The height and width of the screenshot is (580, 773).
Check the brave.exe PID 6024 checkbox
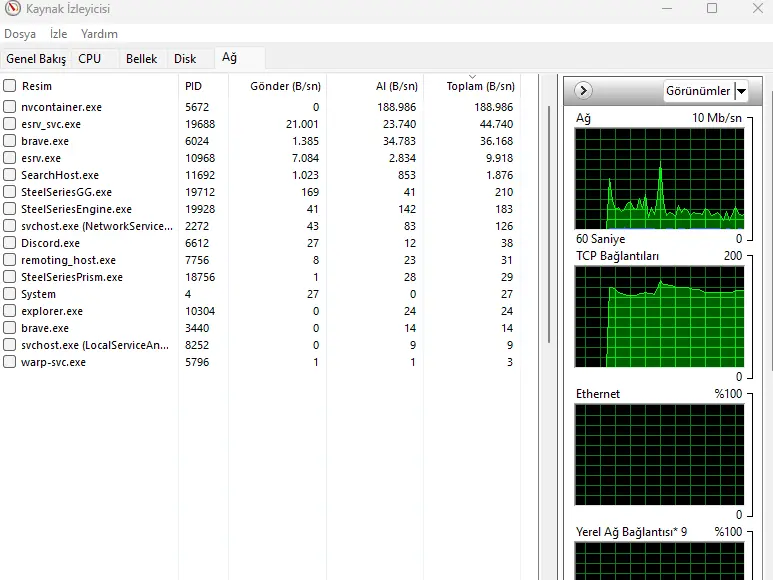point(9,141)
